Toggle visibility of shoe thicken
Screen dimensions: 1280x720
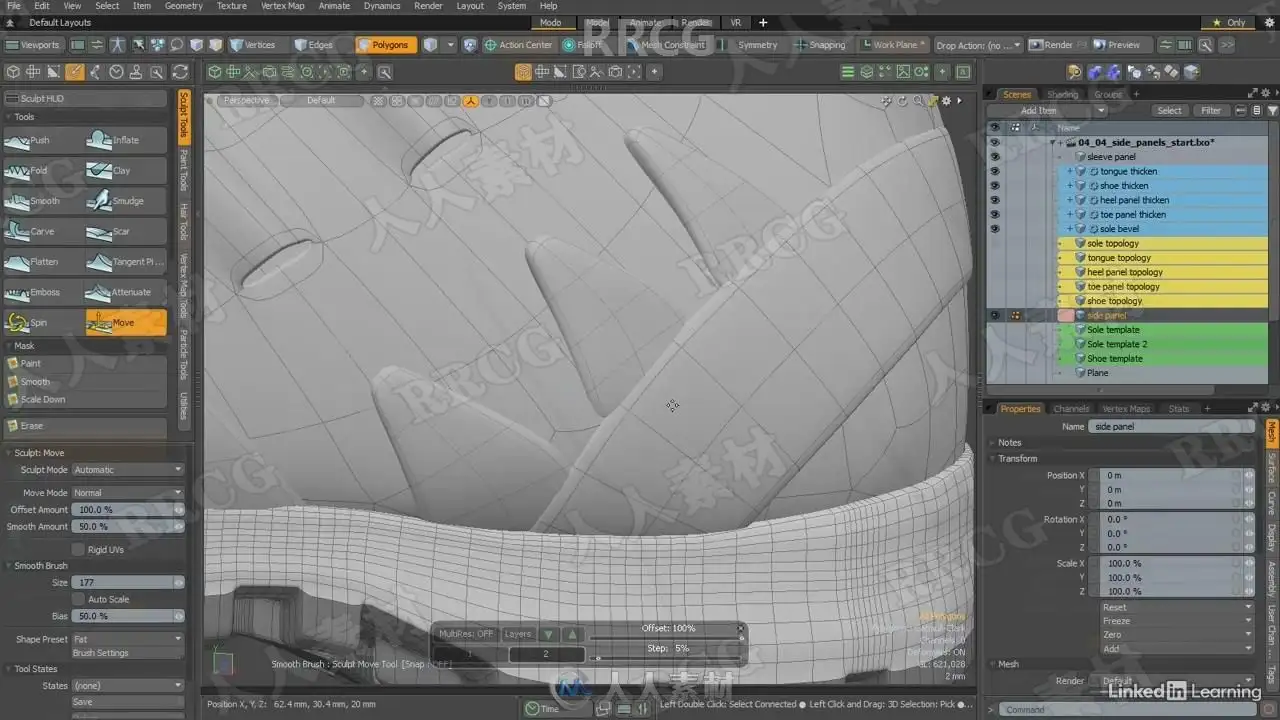point(994,186)
